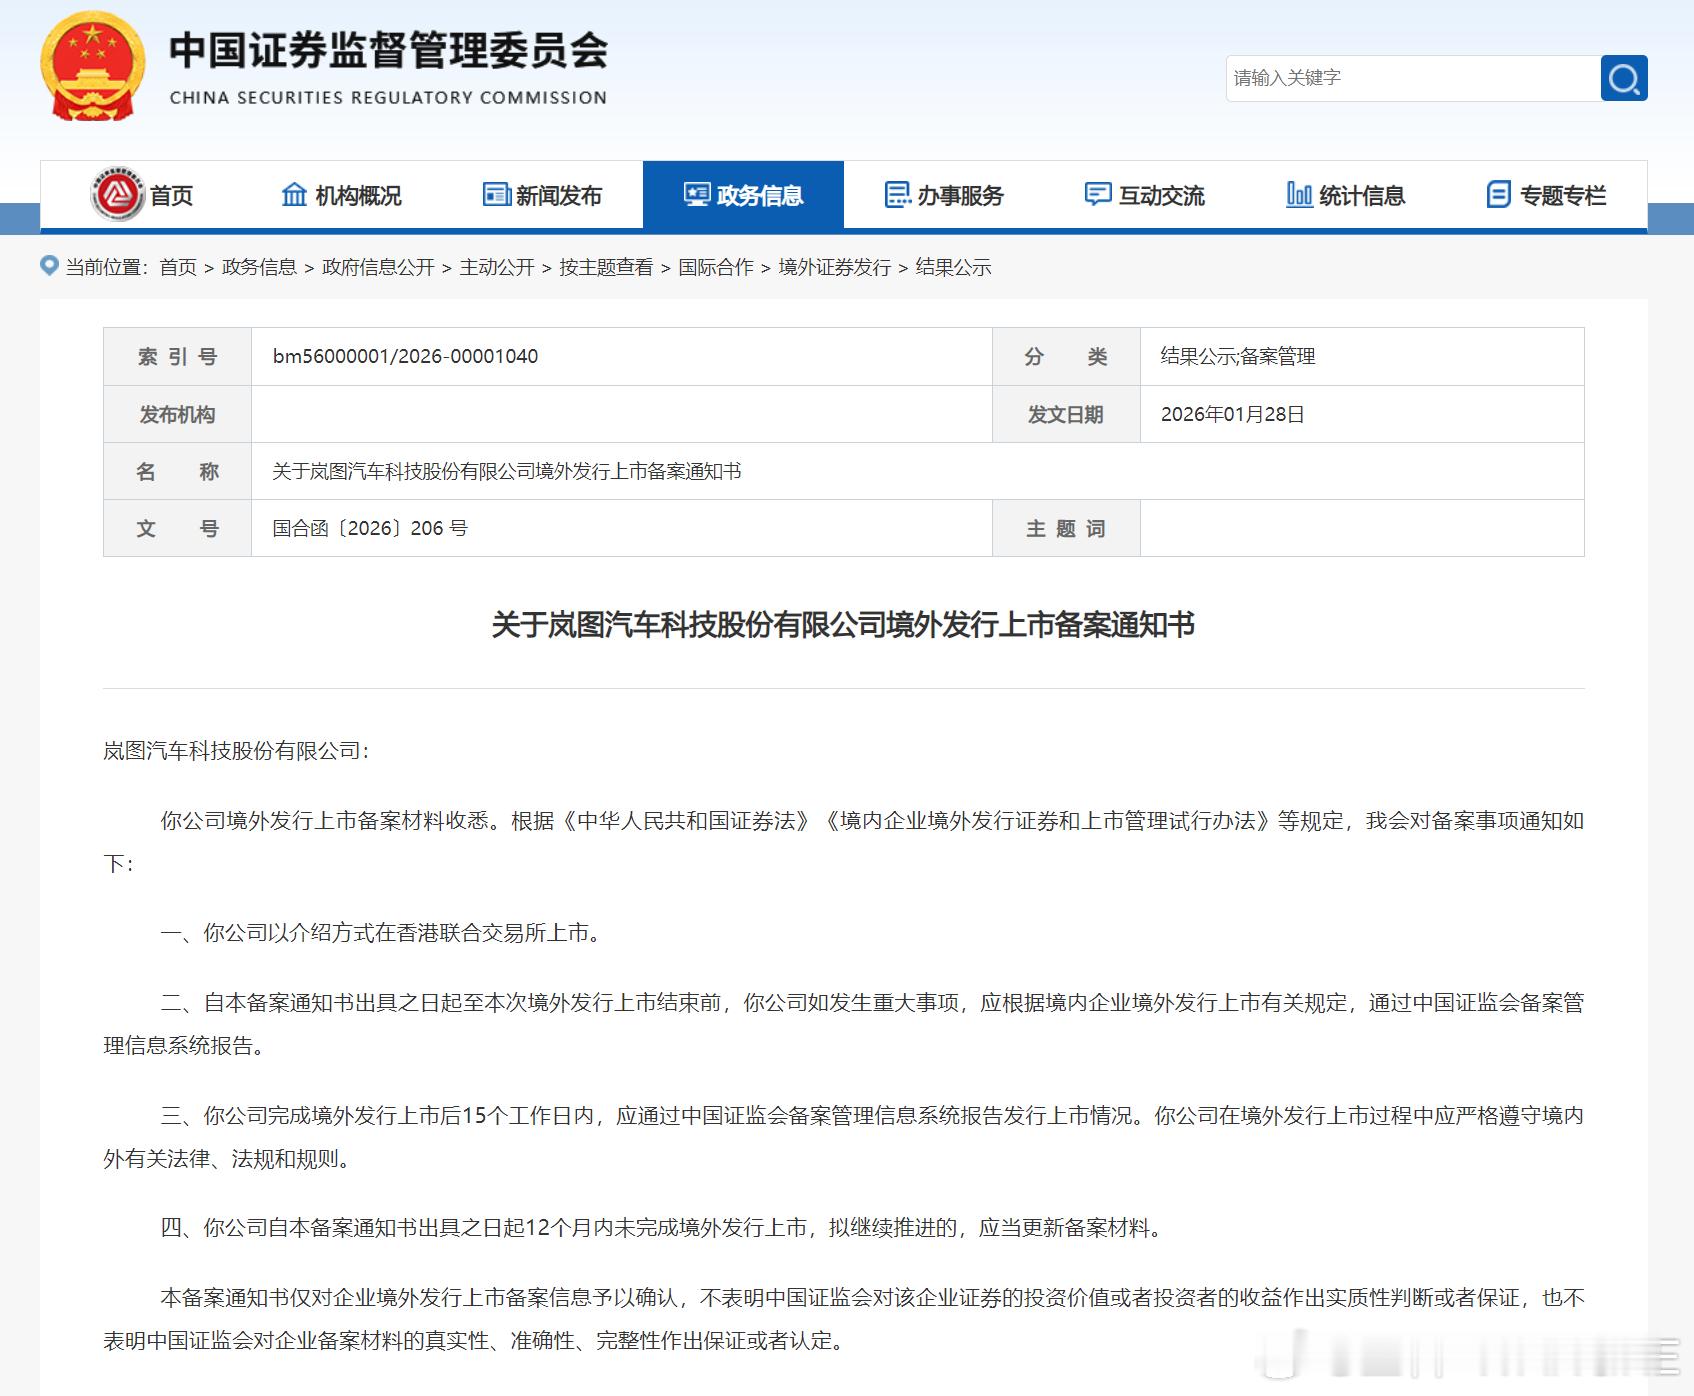Click the 中国证券监督管理委员会 site title

tap(388, 50)
